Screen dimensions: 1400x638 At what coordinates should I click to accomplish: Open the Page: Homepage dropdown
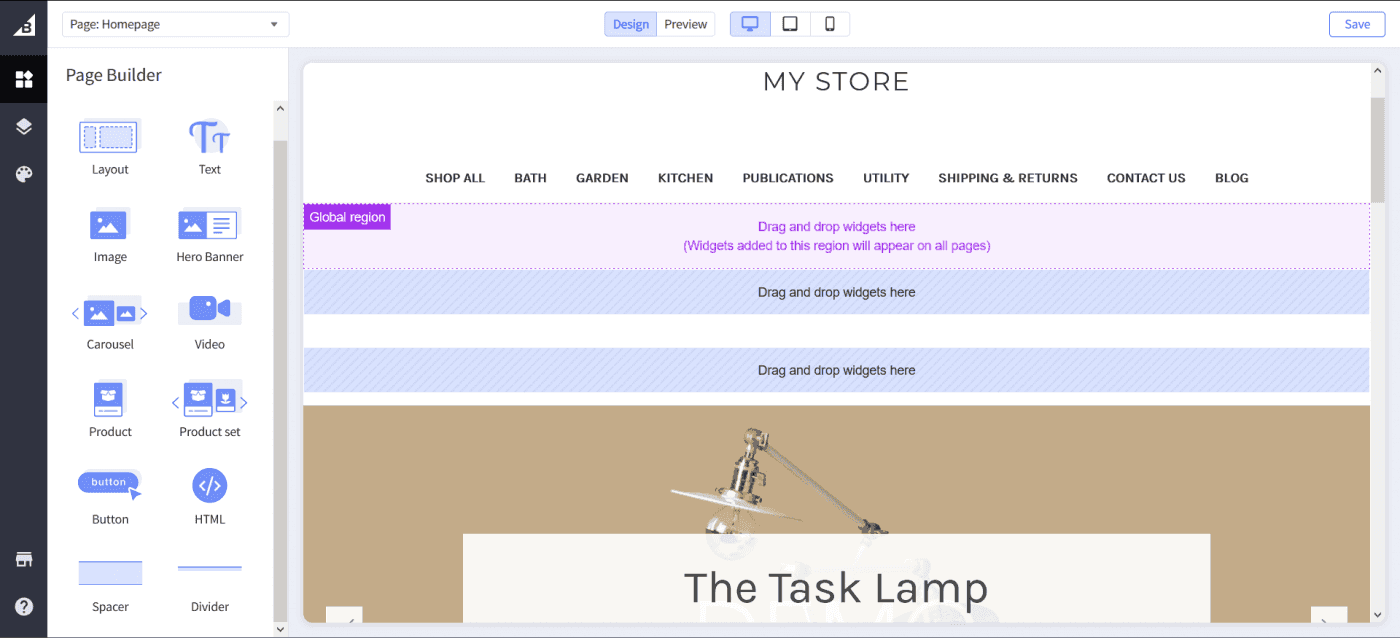pyautogui.click(x=175, y=24)
